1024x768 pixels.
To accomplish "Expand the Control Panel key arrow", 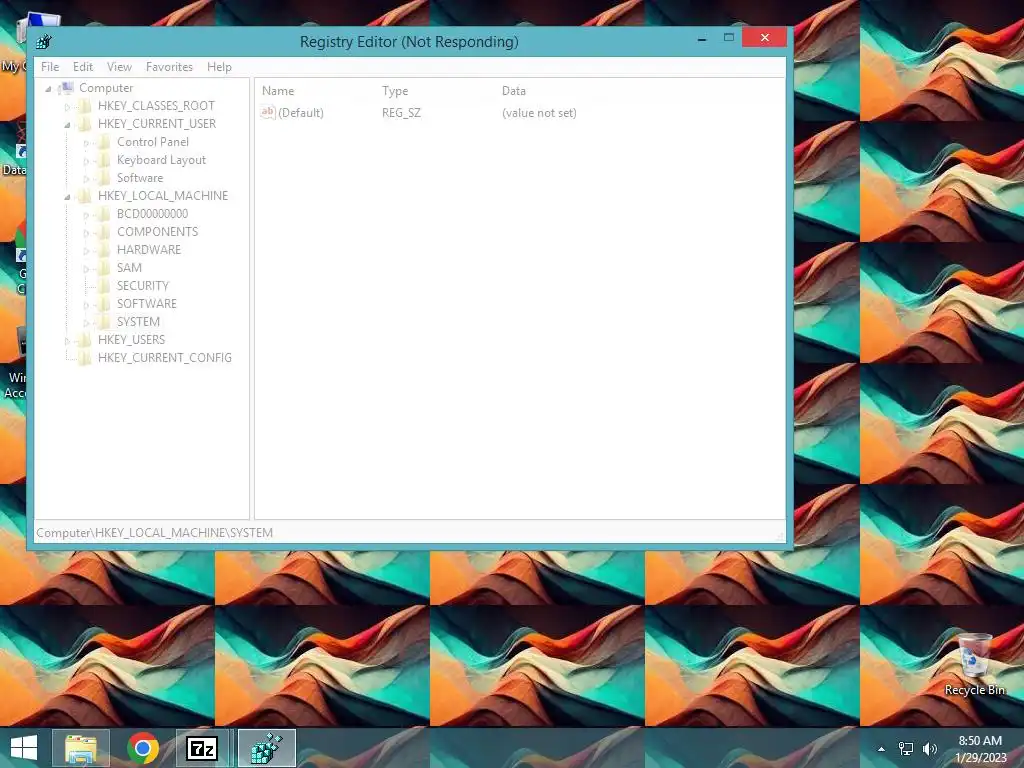I will coord(86,142).
